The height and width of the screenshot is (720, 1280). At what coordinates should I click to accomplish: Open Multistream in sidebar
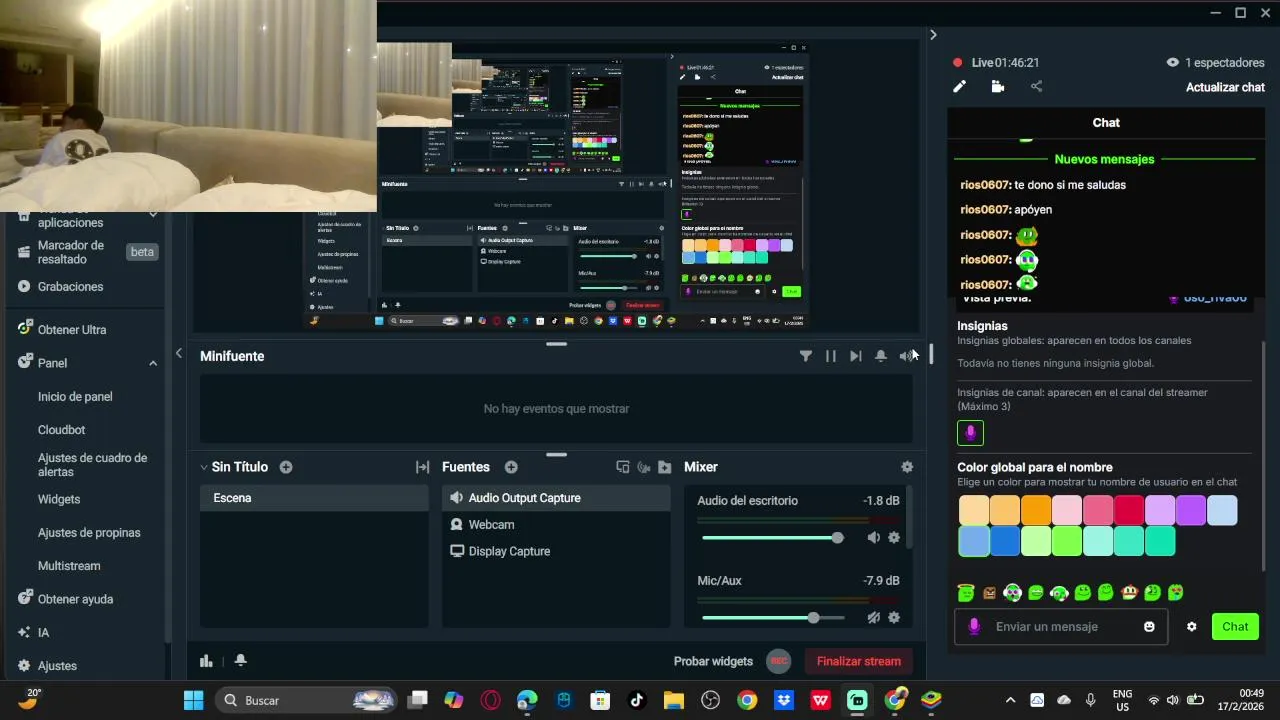click(69, 566)
